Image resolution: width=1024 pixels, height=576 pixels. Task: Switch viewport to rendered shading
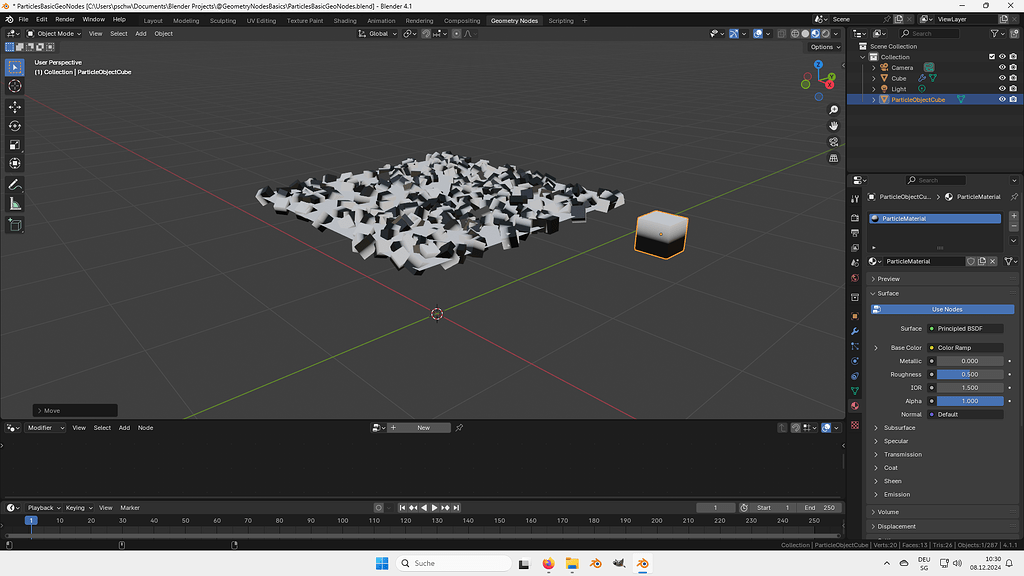point(825,34)
